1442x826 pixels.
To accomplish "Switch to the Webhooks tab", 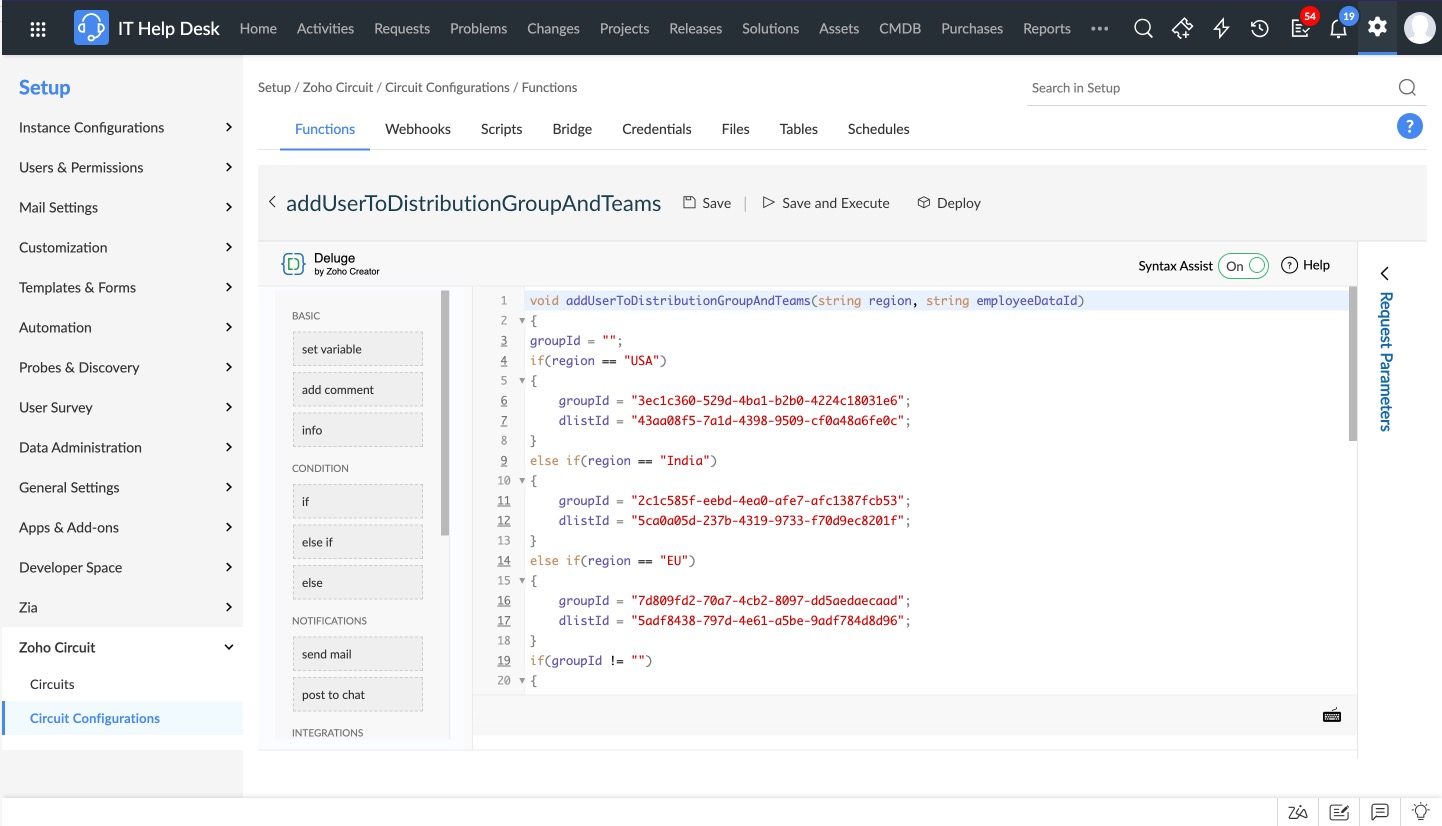I will [x=418, y=129].
